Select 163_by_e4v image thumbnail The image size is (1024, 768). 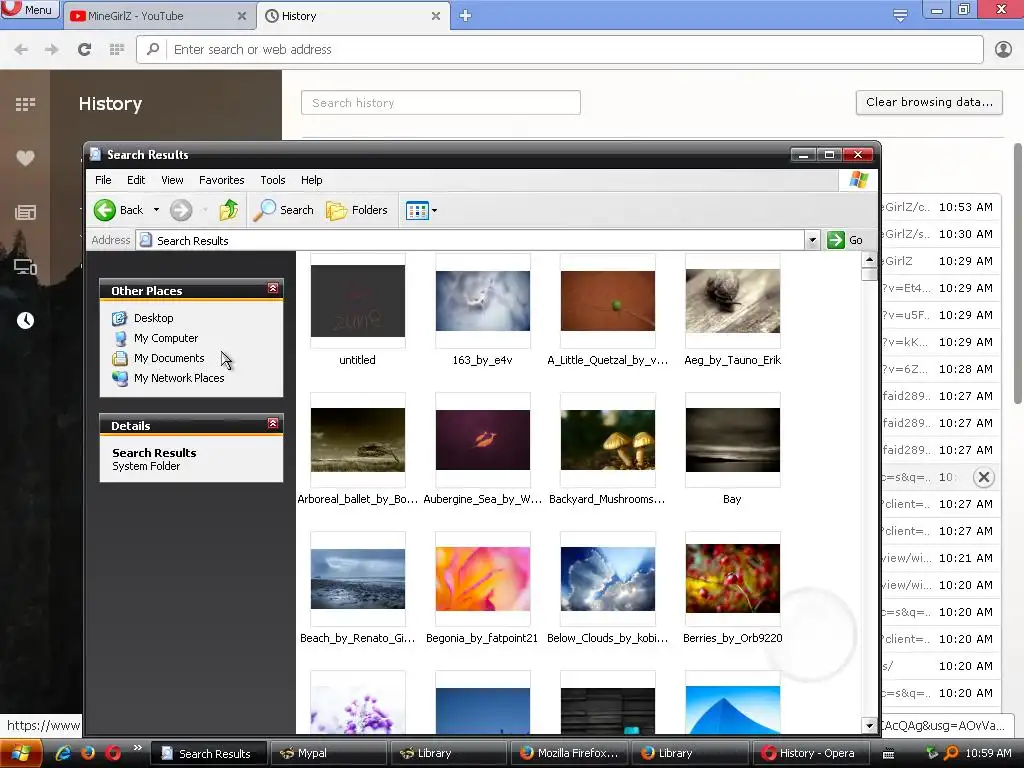(483, 301)
